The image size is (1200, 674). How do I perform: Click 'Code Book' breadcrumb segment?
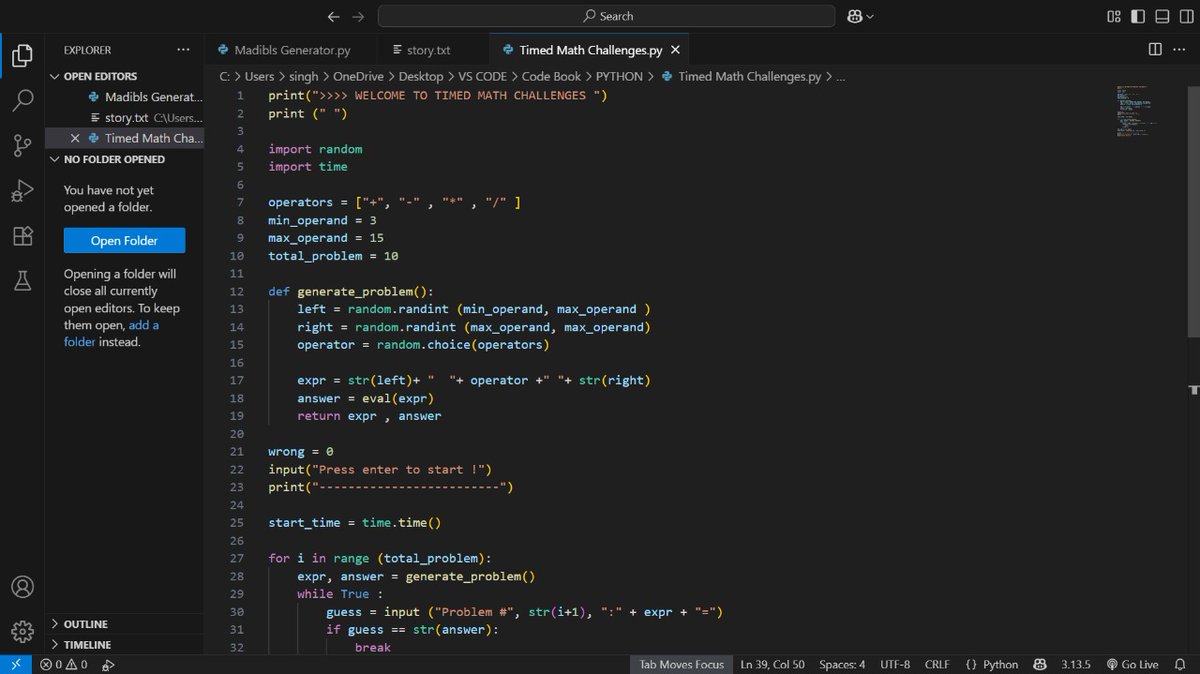point(553,76)
